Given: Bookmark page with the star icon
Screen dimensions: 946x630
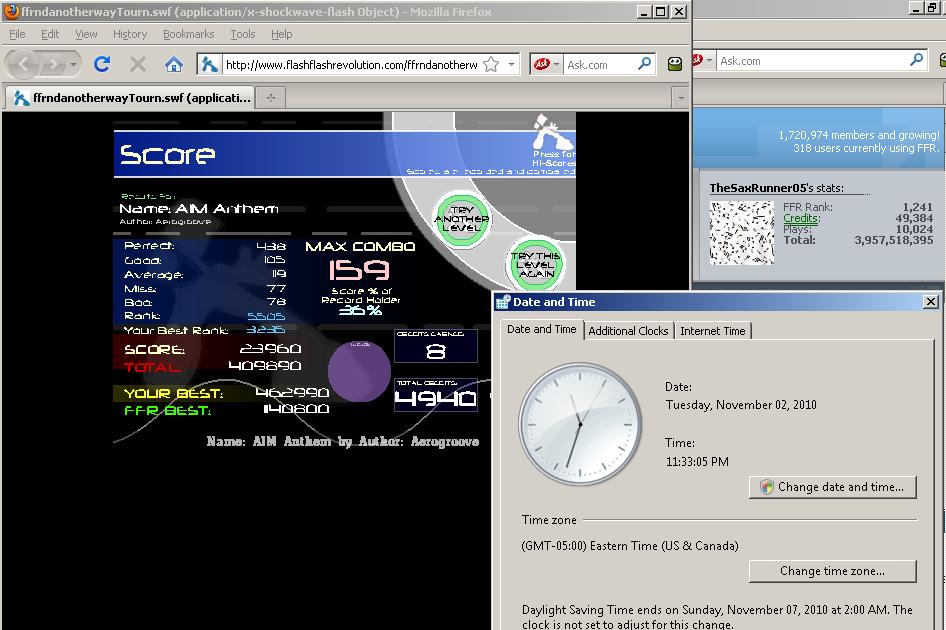Looking at the screenshot, I should (x=492, y=64).
